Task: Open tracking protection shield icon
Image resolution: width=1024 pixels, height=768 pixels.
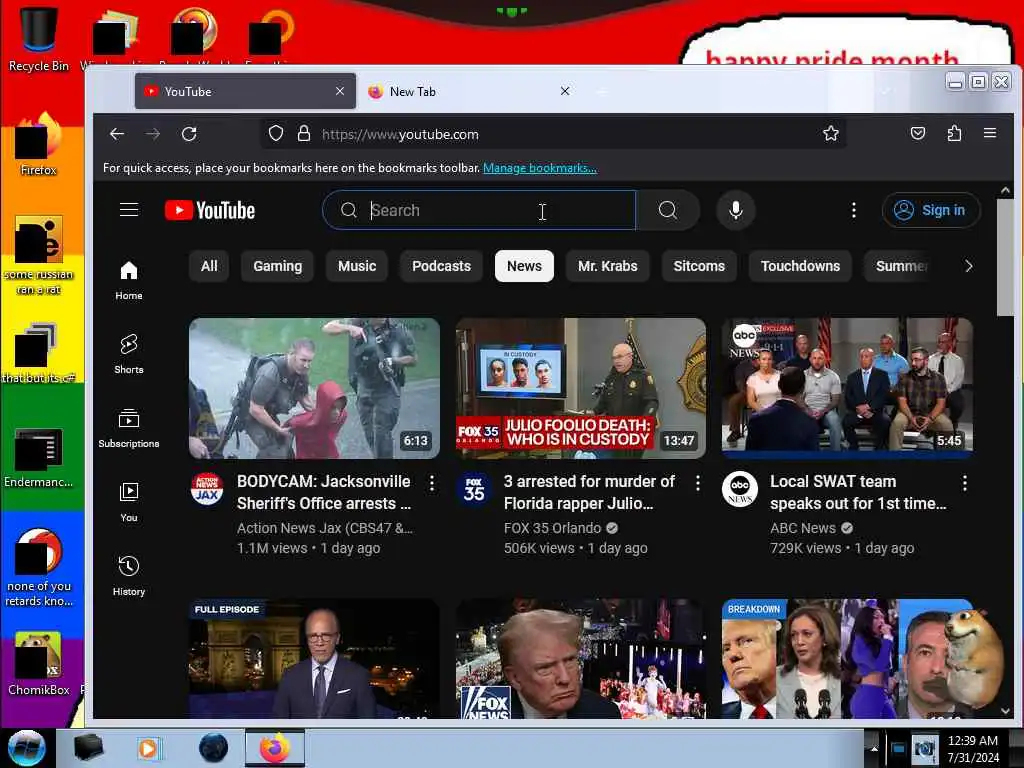Action: click(276, 134)
